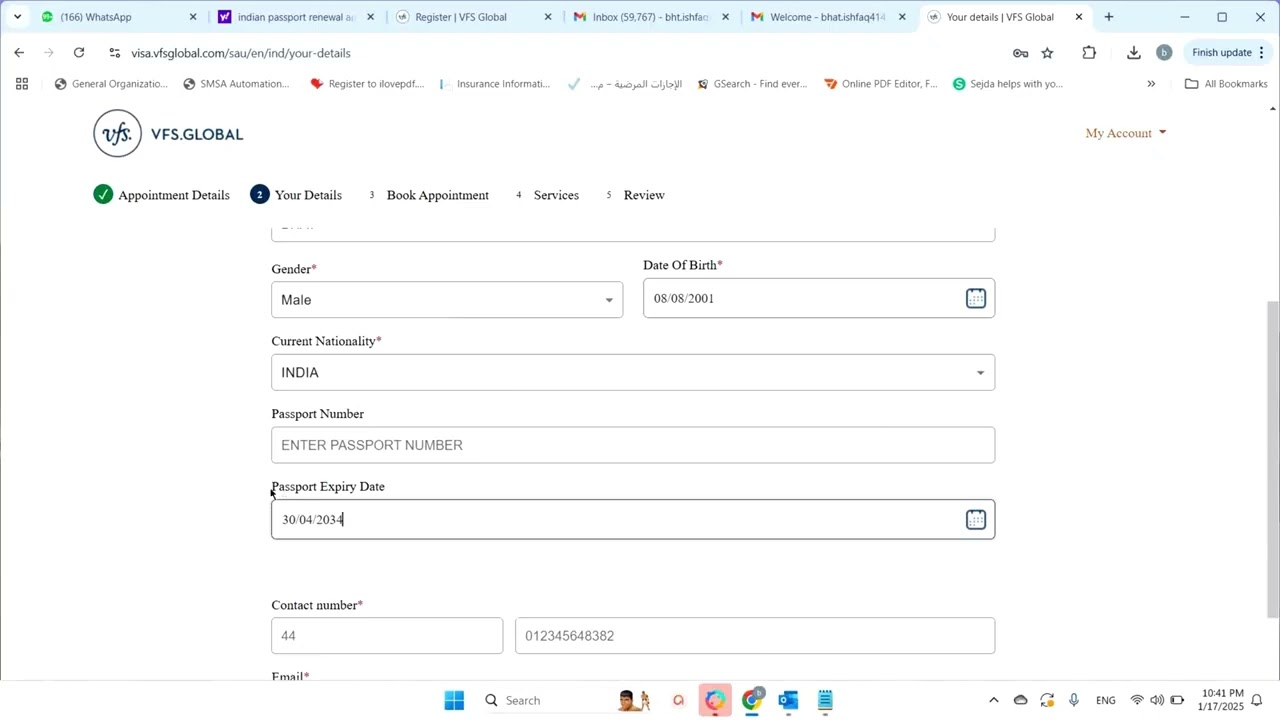The height and width of the screenshot is (720, 1280).
Task: Reload the current page
Action: 79,53
